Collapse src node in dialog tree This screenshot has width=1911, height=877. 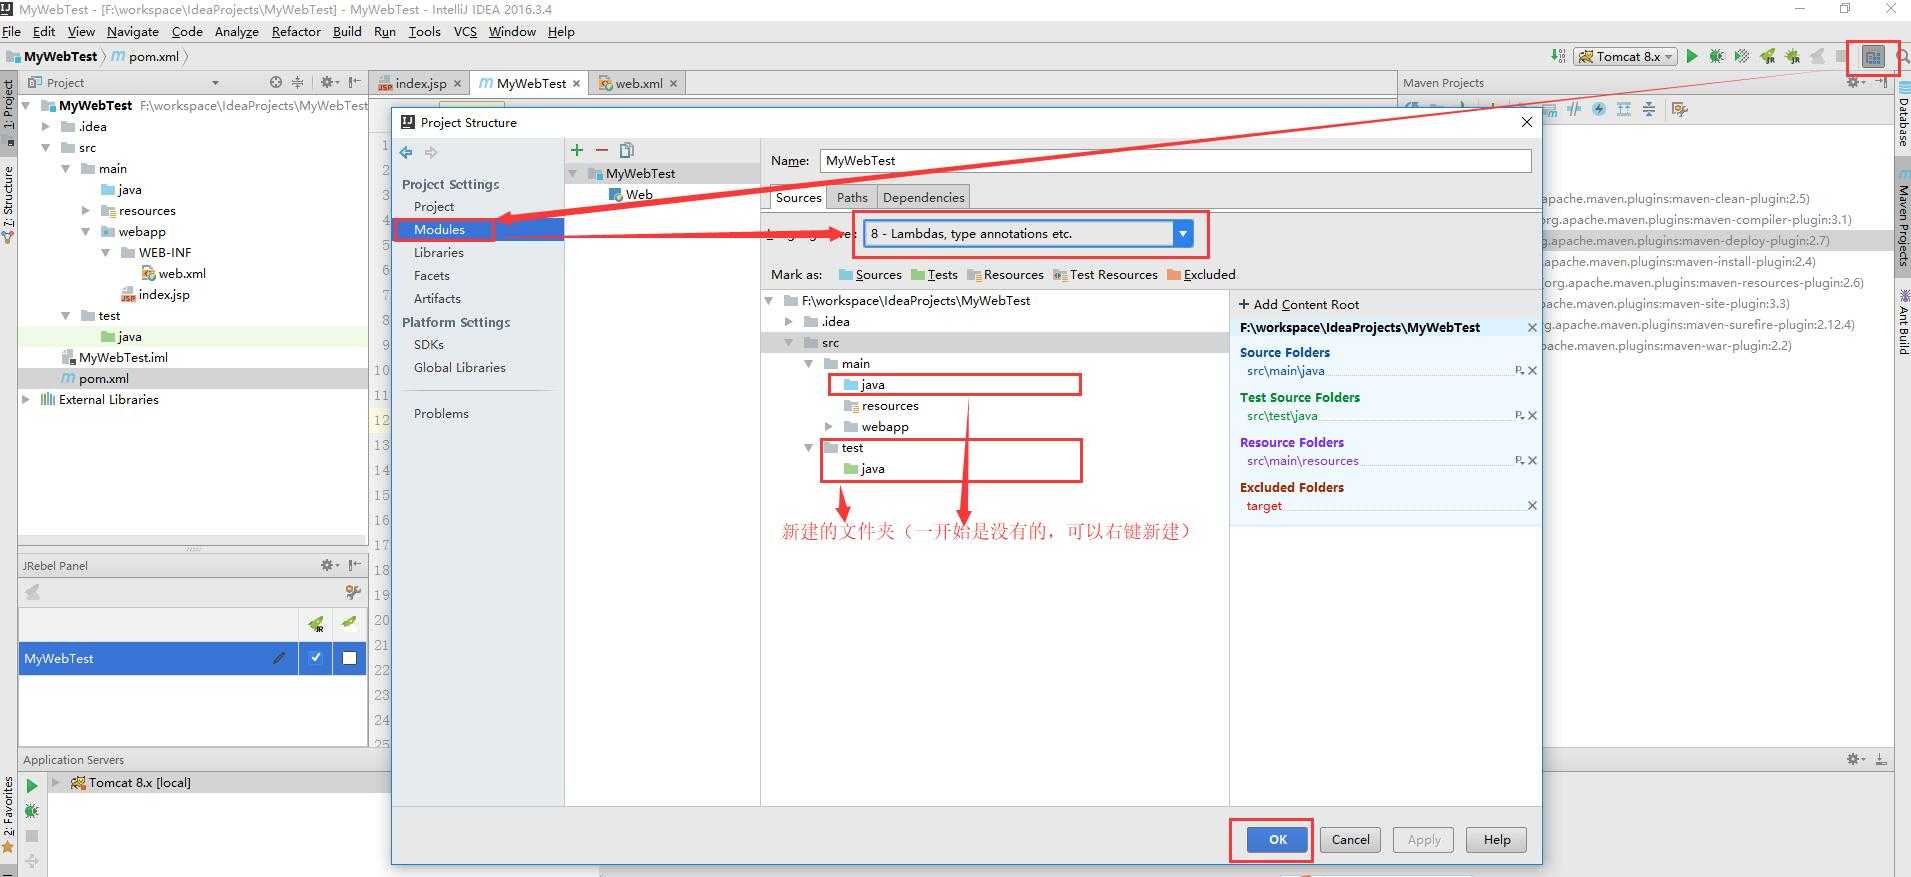tap(789, 343)
